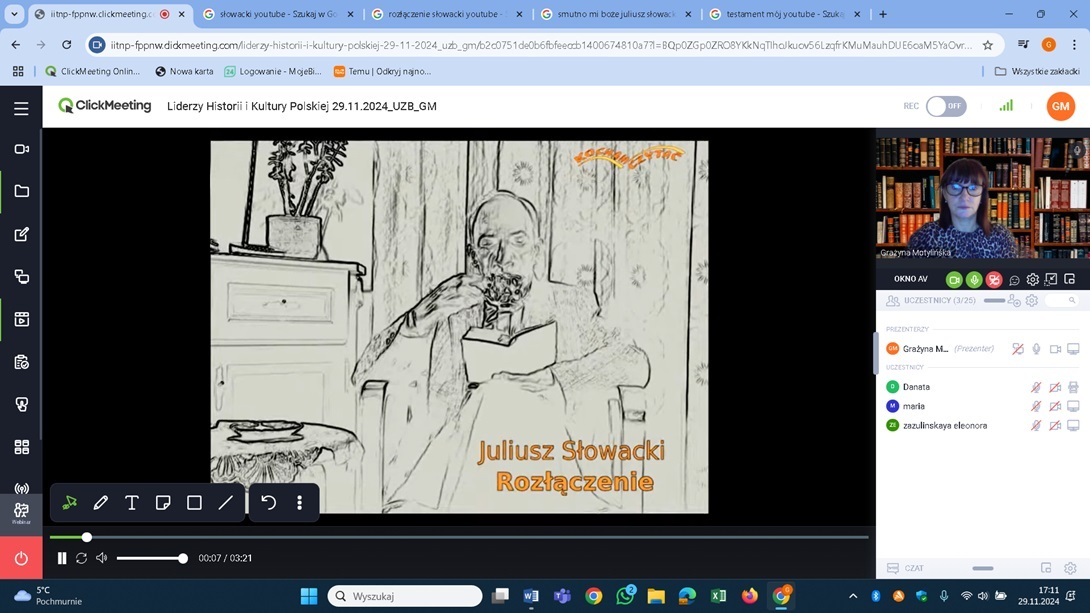Open Word from the Windows taskbar
This screenshot has width=1090, height=613.
531,596
